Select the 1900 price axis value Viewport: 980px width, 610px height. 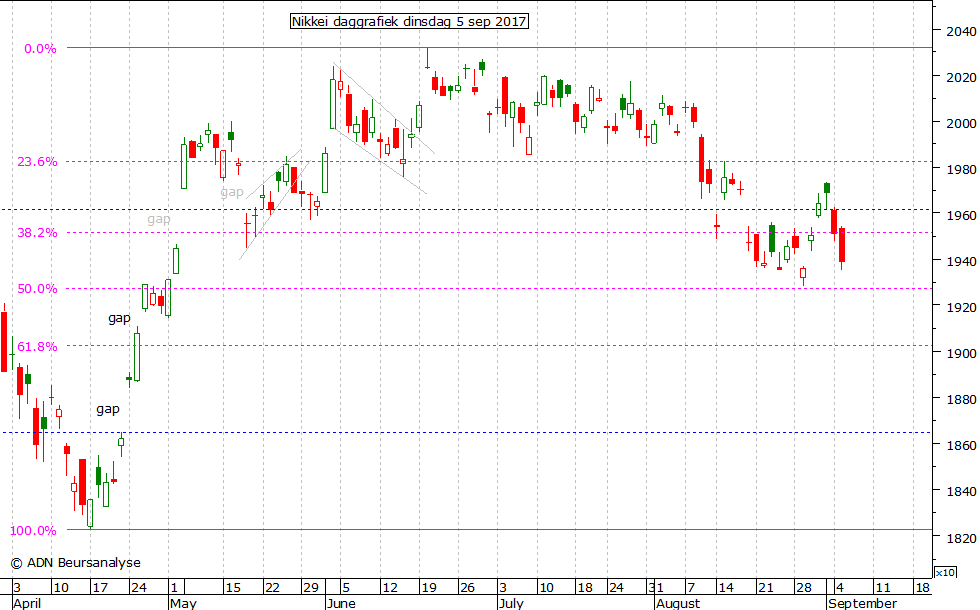tap(961, 353)
